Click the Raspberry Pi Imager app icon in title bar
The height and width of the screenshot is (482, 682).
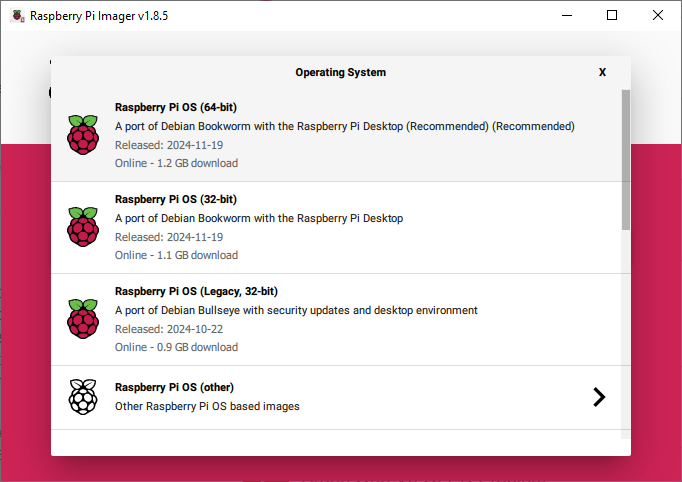click(x=17, y=16)
